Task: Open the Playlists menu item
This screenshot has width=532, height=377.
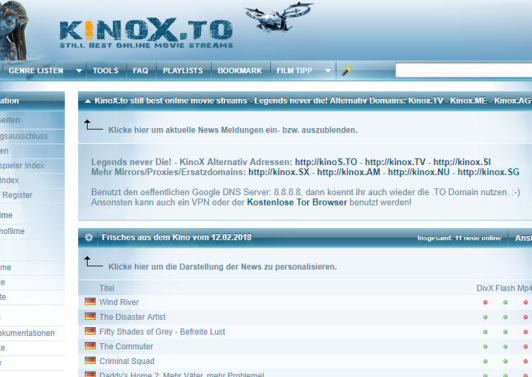Action: tap(183, 71)
